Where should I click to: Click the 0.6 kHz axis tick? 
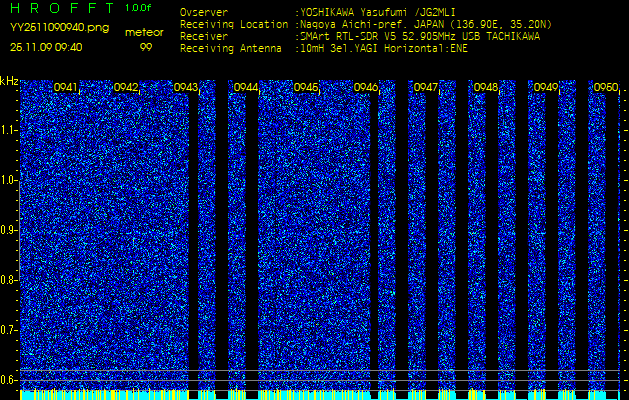[9, 380]
